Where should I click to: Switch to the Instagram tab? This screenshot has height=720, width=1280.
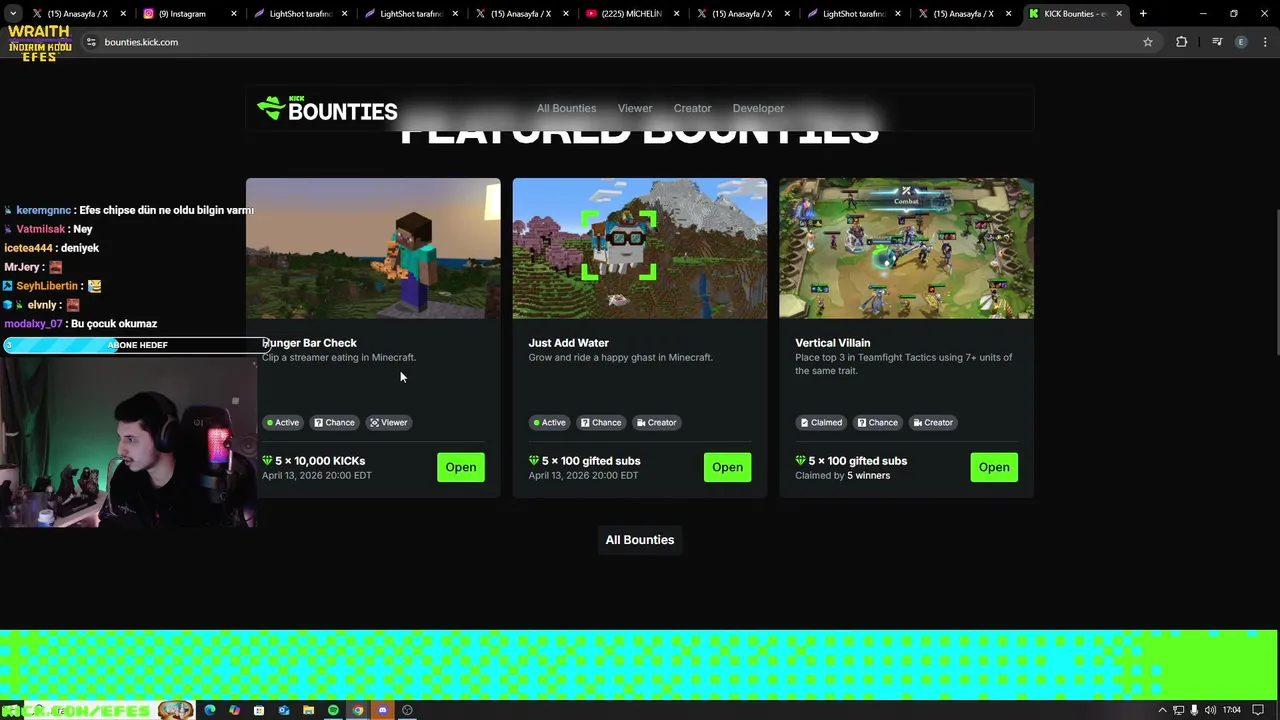[x=190, y=14]
